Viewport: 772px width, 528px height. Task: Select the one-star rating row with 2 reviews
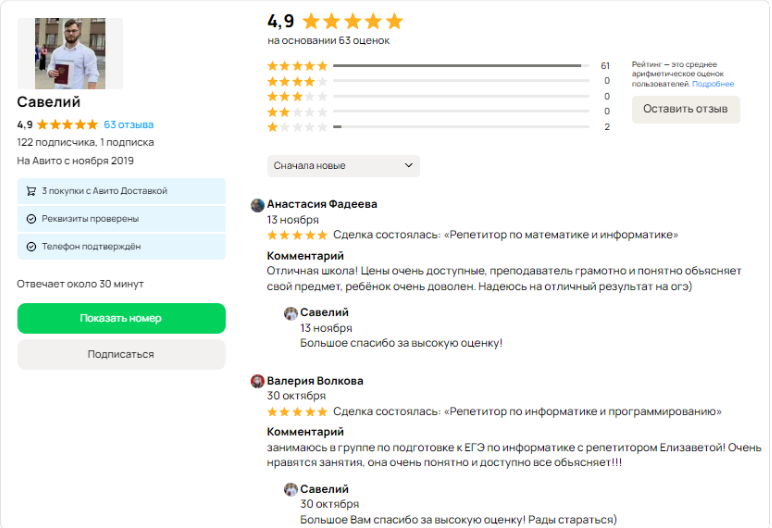[x=439, y=127]
